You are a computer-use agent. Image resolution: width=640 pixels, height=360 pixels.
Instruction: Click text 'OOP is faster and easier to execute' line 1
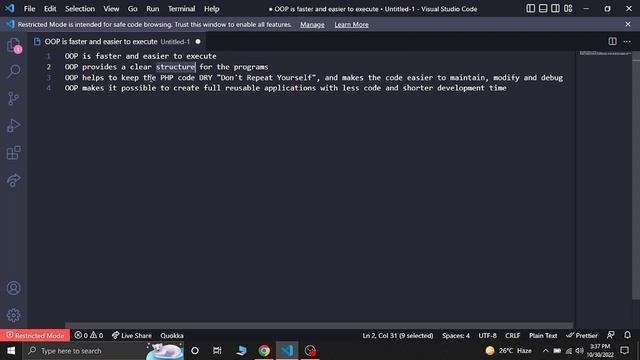pos(140,56)
